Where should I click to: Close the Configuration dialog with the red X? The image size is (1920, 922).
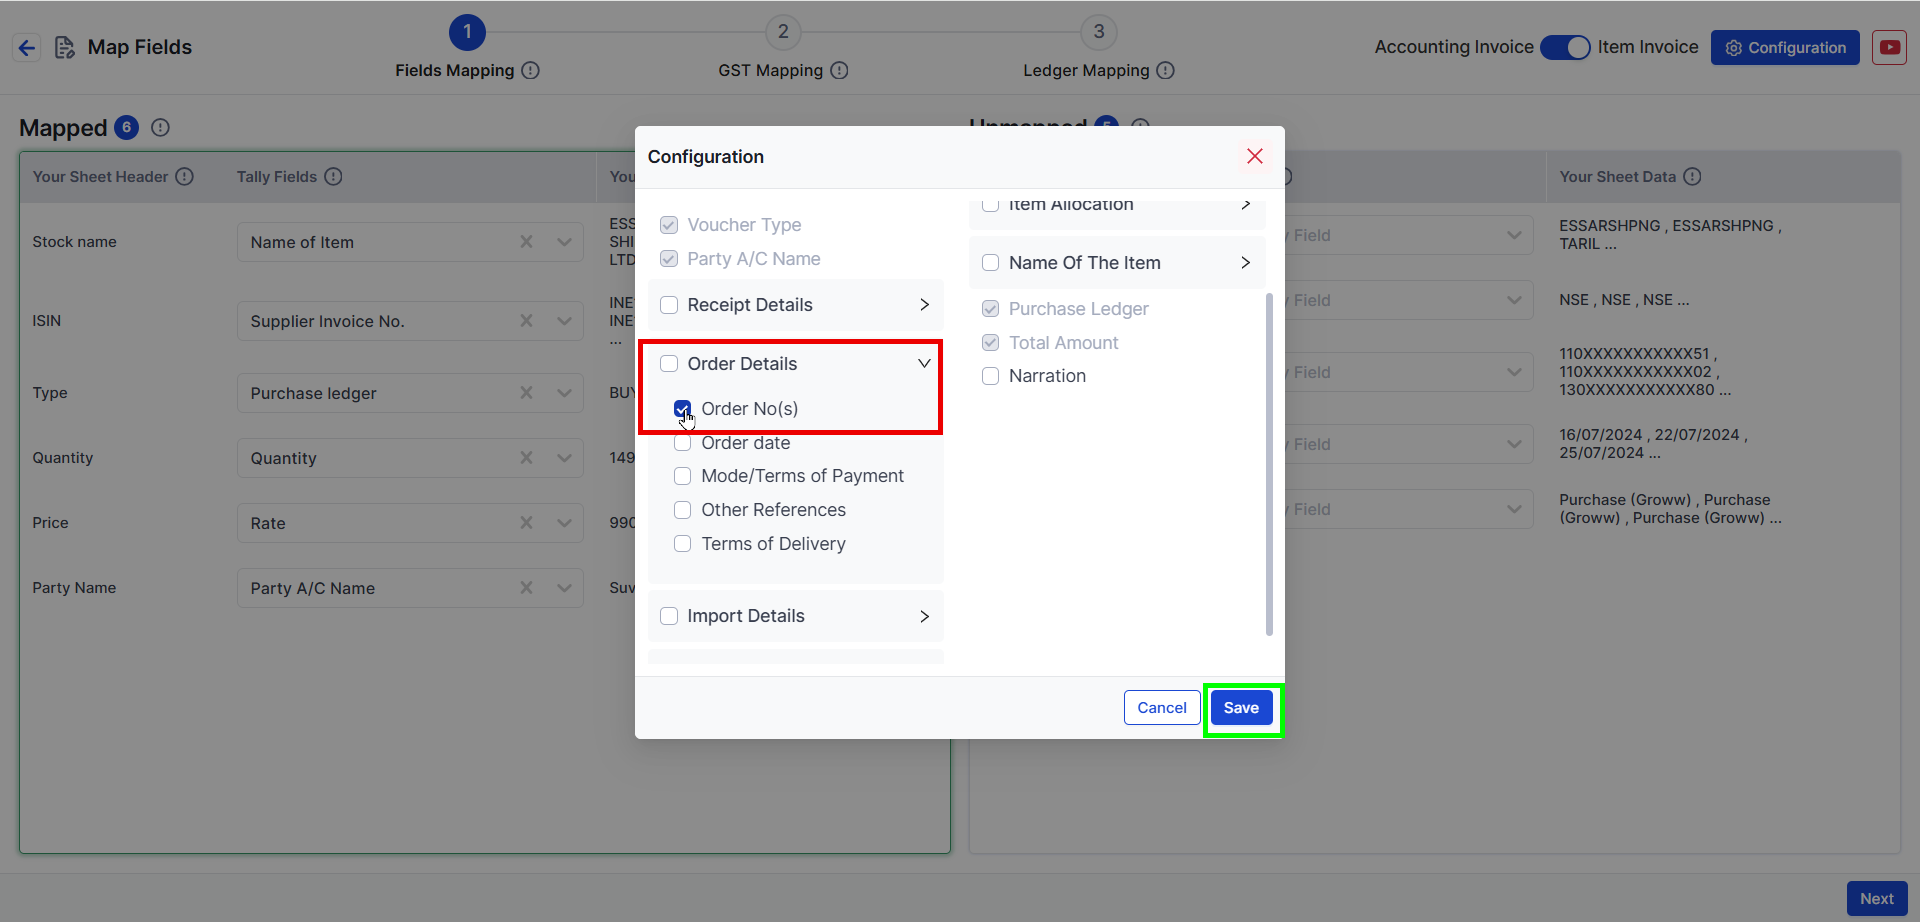coord(1254,156)
